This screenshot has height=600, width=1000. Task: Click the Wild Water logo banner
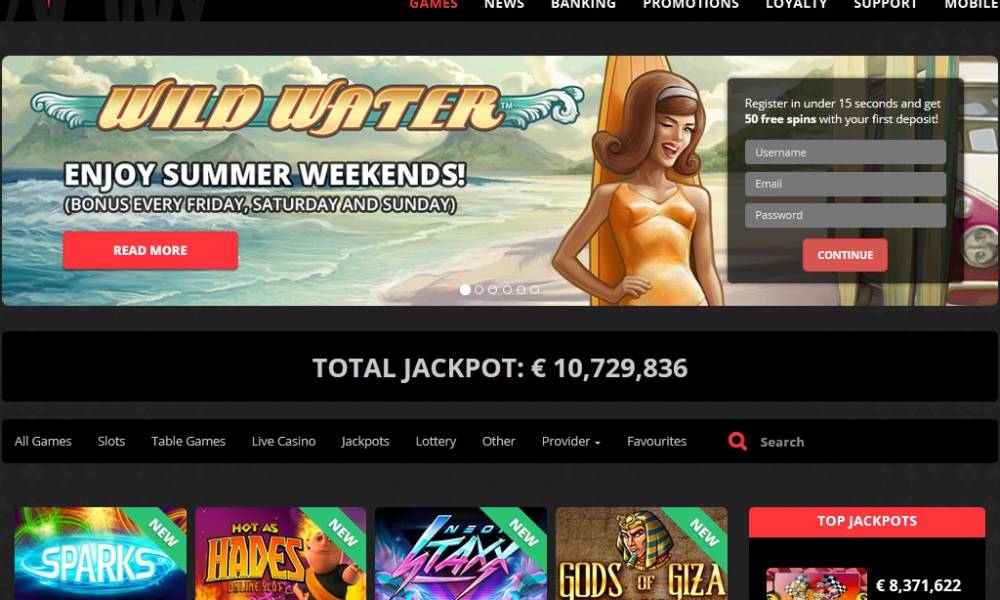coord(306,107)
